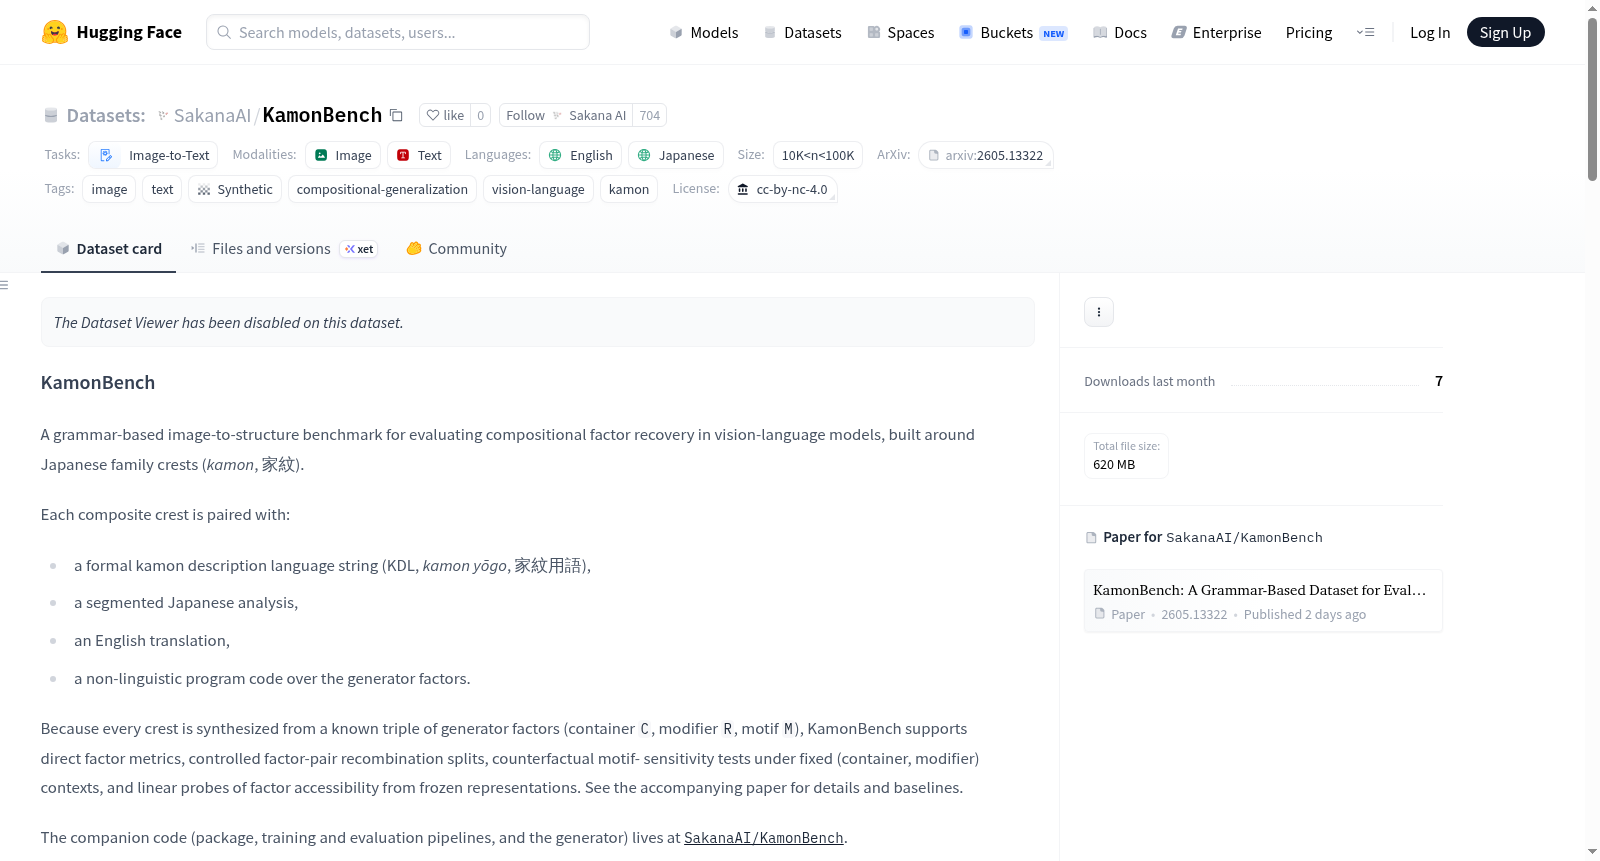Viewport: 1600px width, 861px height.
Task: Click the Total file size 620 MB box
Action: (x=1126, y=456)
